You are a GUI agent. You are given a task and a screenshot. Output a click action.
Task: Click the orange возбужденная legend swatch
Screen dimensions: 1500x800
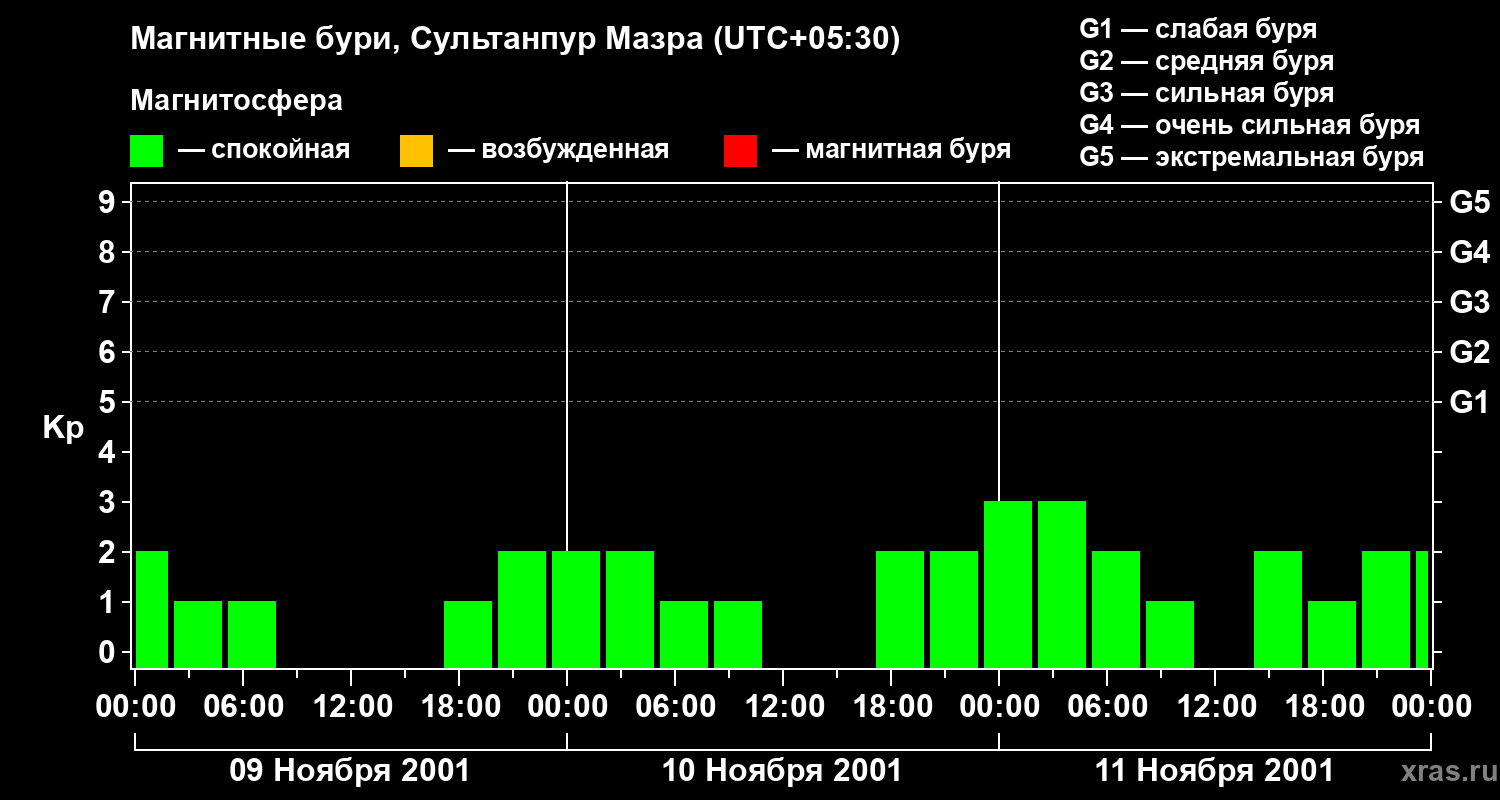tap(416, 151)
